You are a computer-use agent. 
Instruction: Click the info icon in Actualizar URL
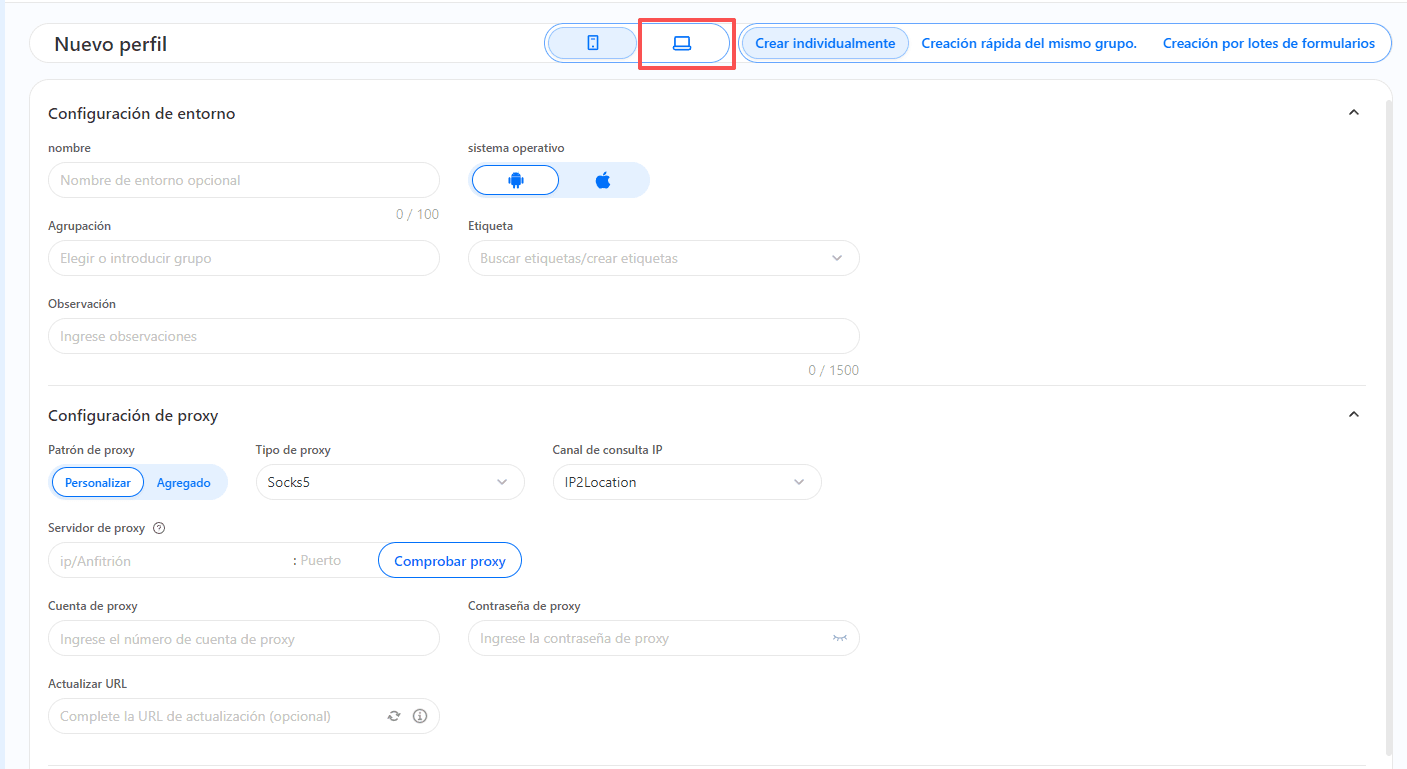pyautogui.click(x=420, y=716)
